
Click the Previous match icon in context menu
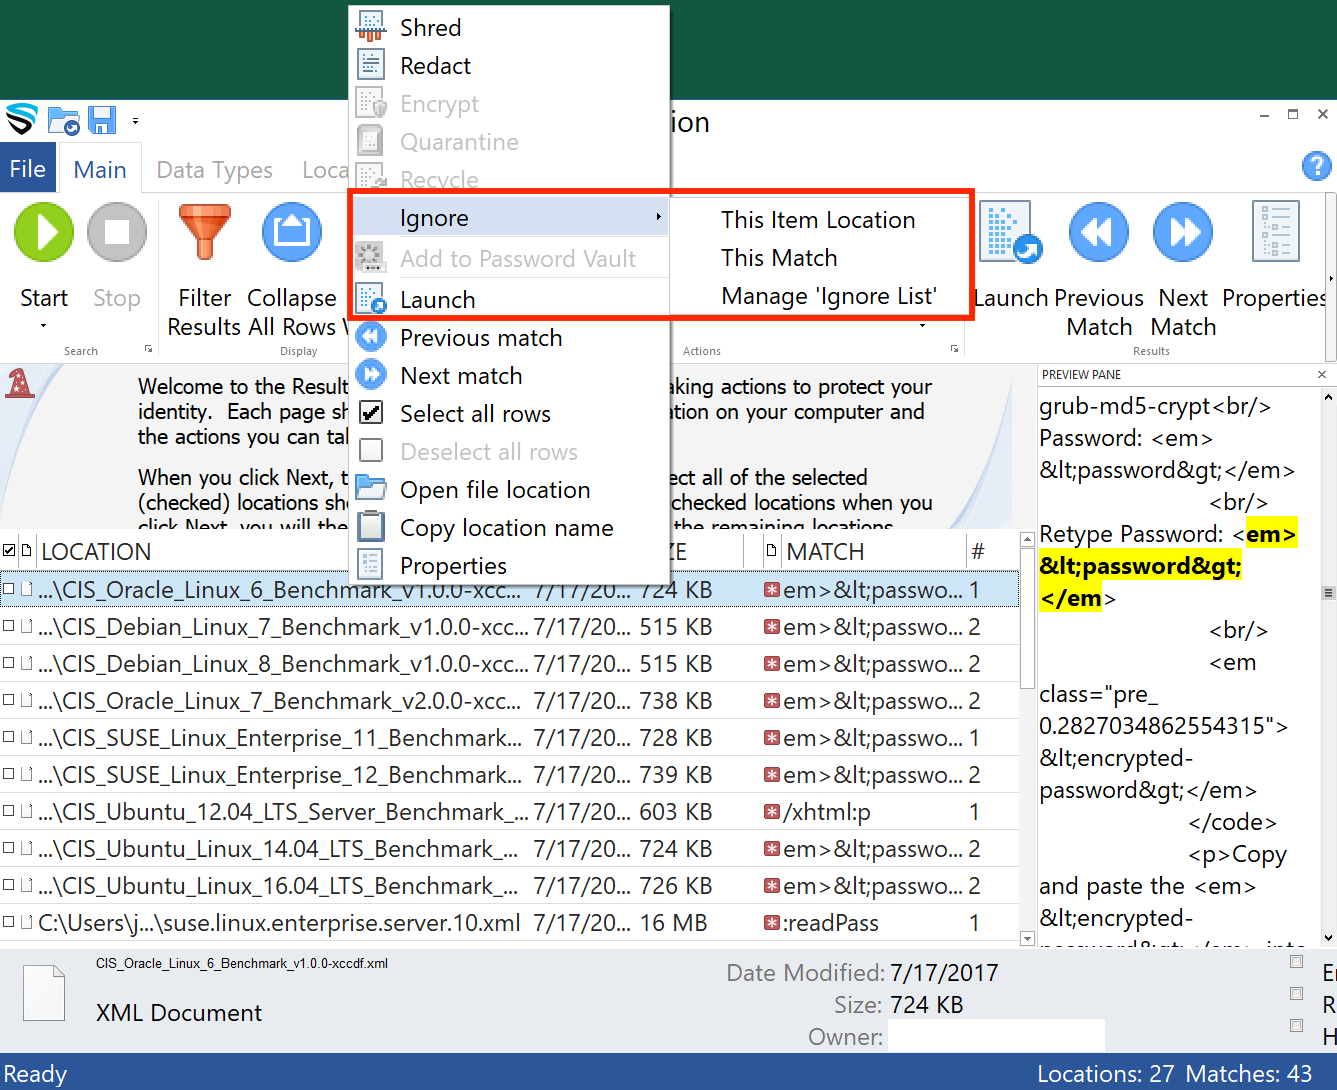click(x=371, y=337)
